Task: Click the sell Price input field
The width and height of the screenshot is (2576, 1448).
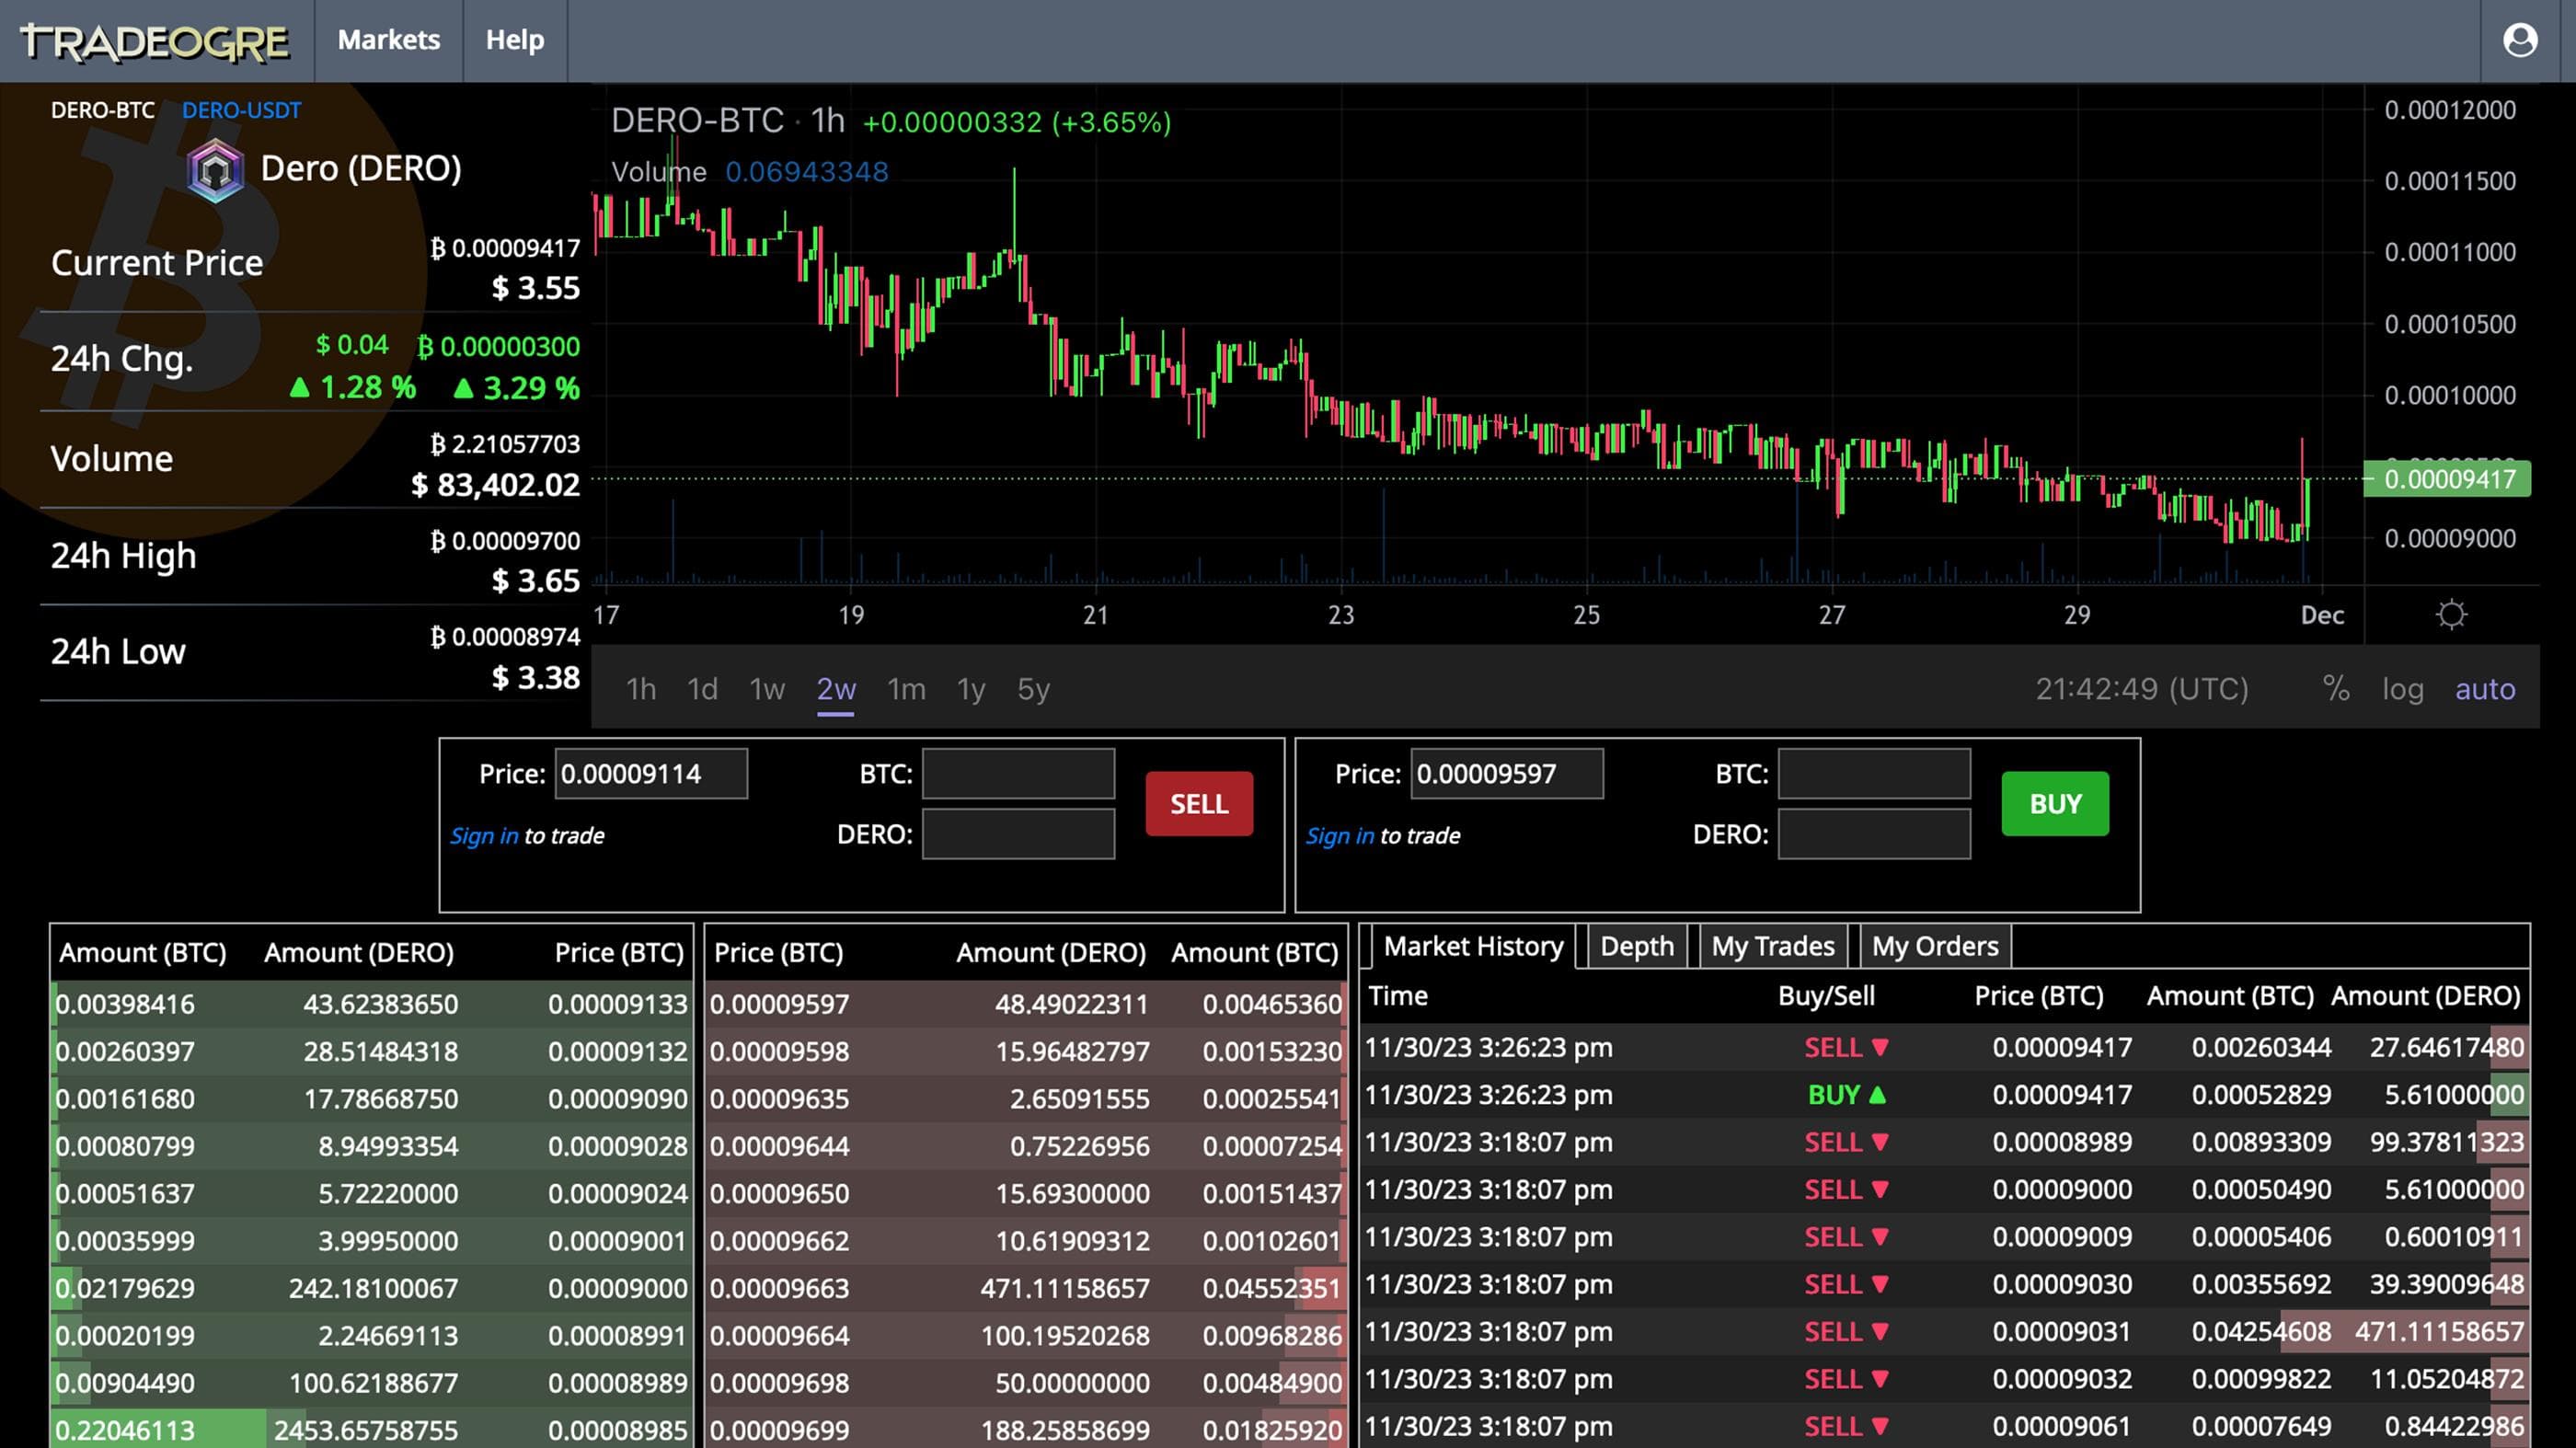Action: coord(651,774)
